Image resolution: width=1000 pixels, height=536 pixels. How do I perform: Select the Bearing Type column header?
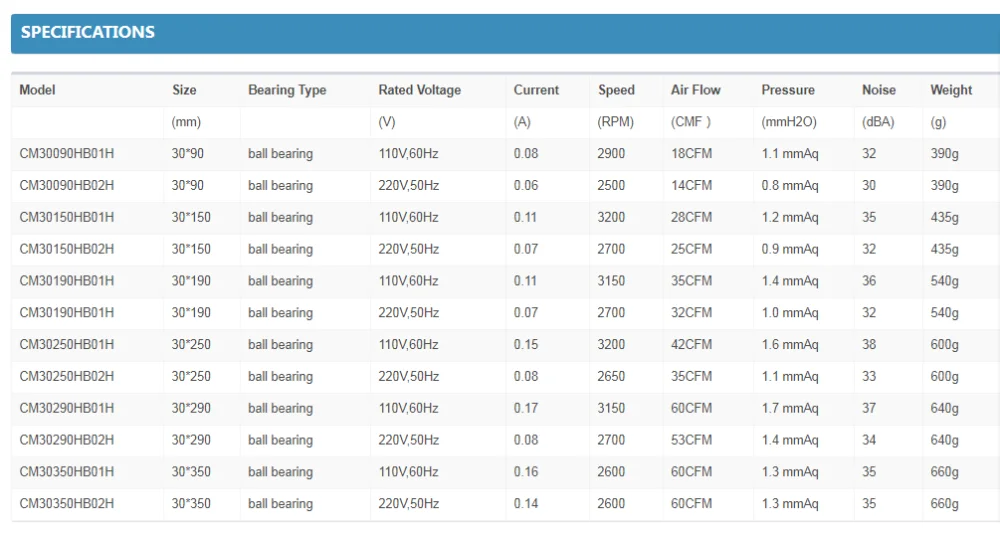click(287, 90)
